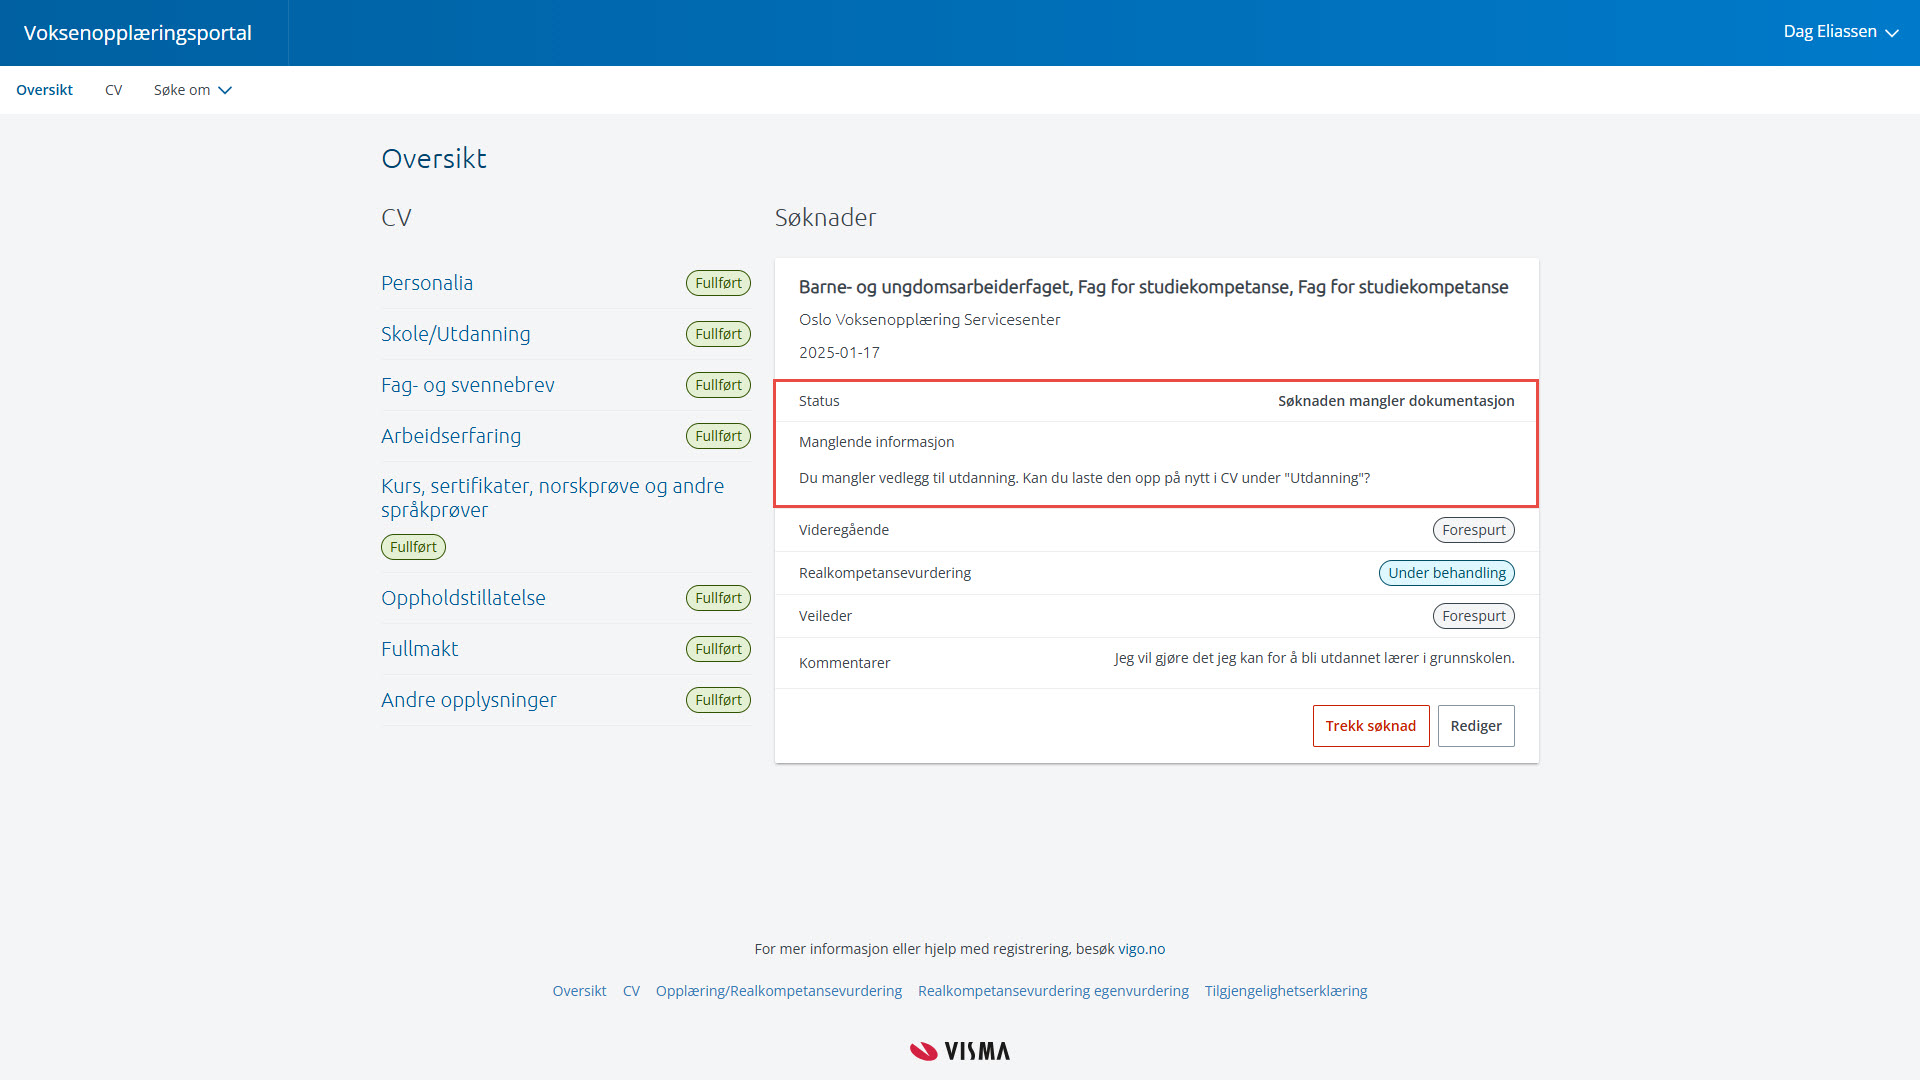The image size is (1920, 1080).
Task: Click the Under behandling status badge
Action: pyautogui.click(x=1446, y=573)
